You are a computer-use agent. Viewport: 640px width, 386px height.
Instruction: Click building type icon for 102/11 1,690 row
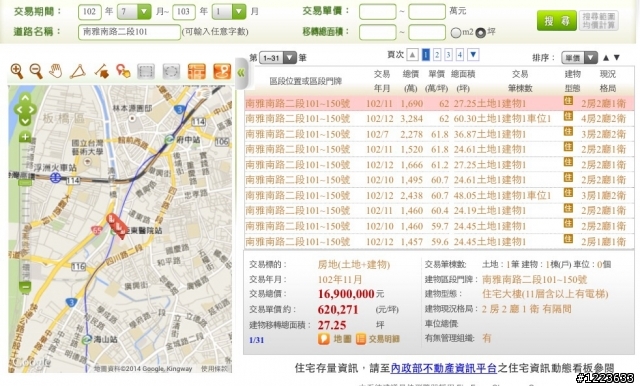coord(568,101)
